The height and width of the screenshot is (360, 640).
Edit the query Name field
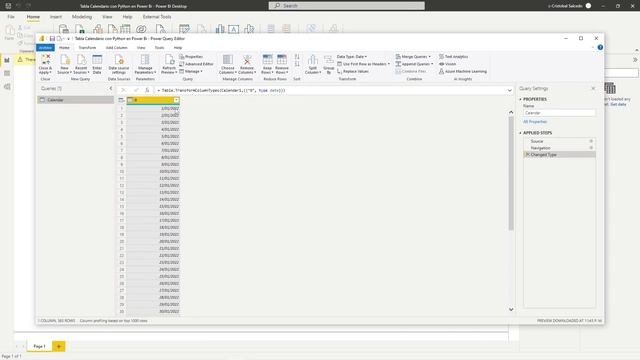(559, 113)
